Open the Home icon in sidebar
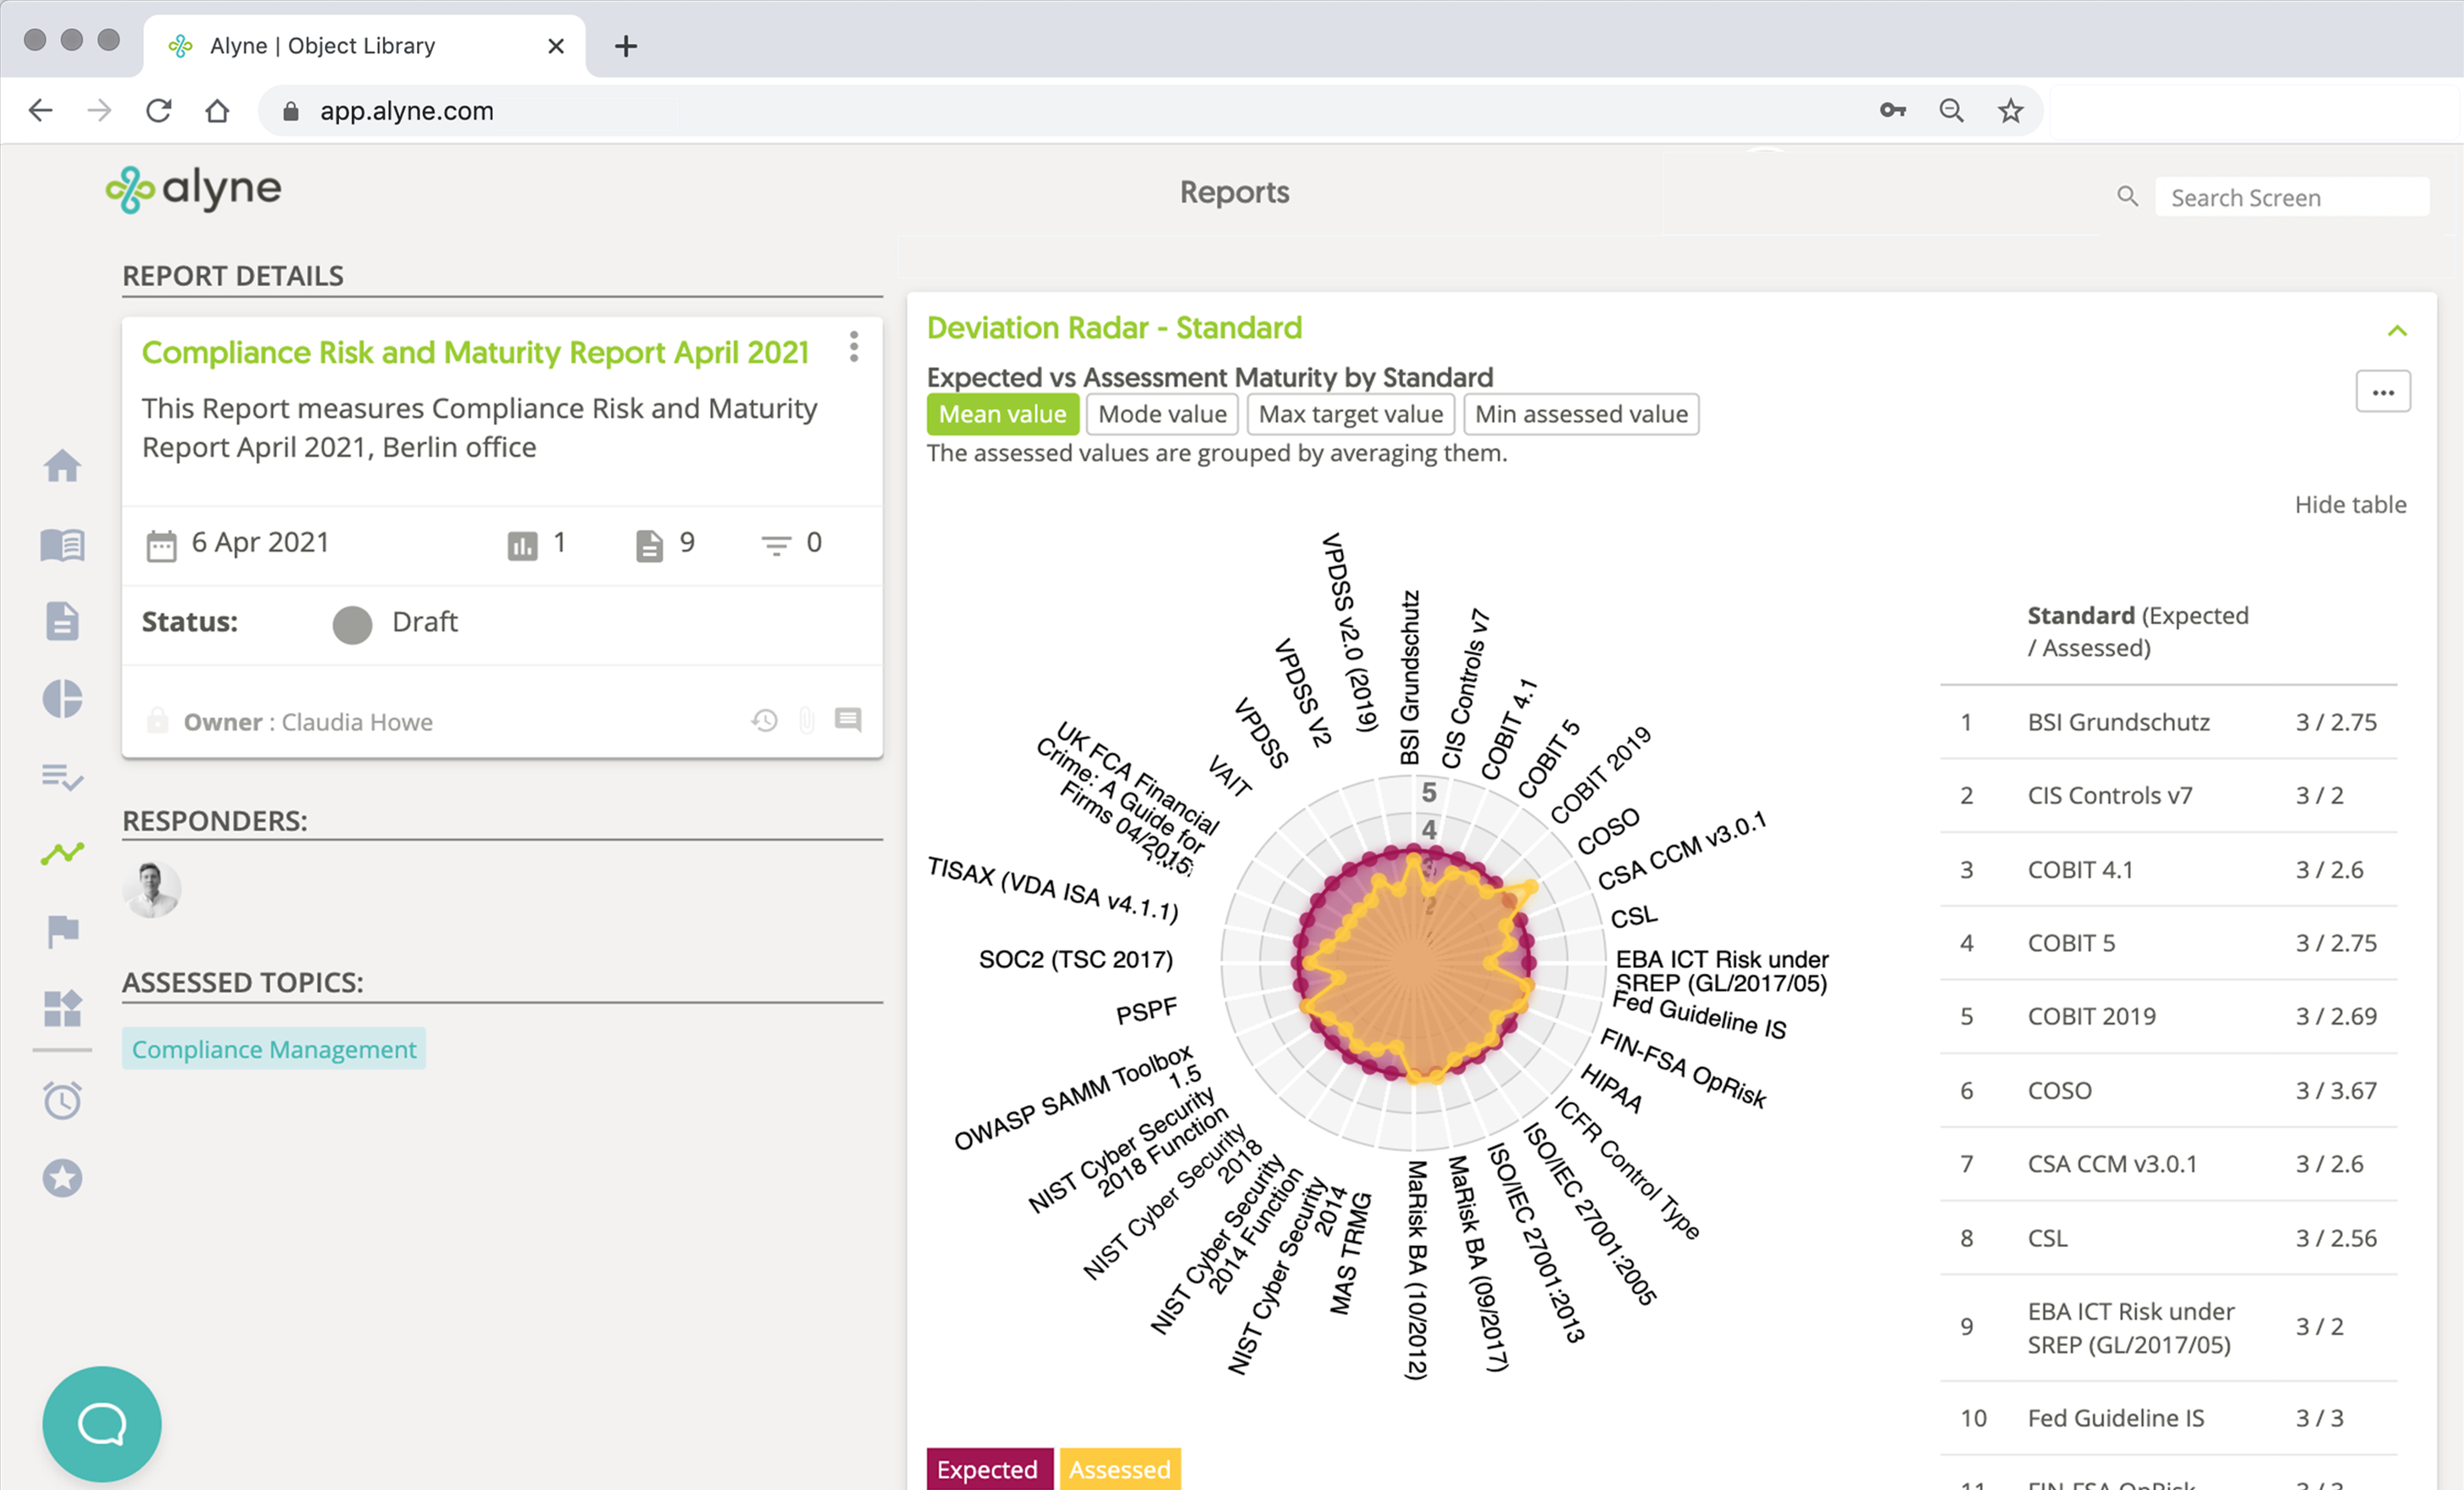2464x1490 pixels. click(62, 466)
